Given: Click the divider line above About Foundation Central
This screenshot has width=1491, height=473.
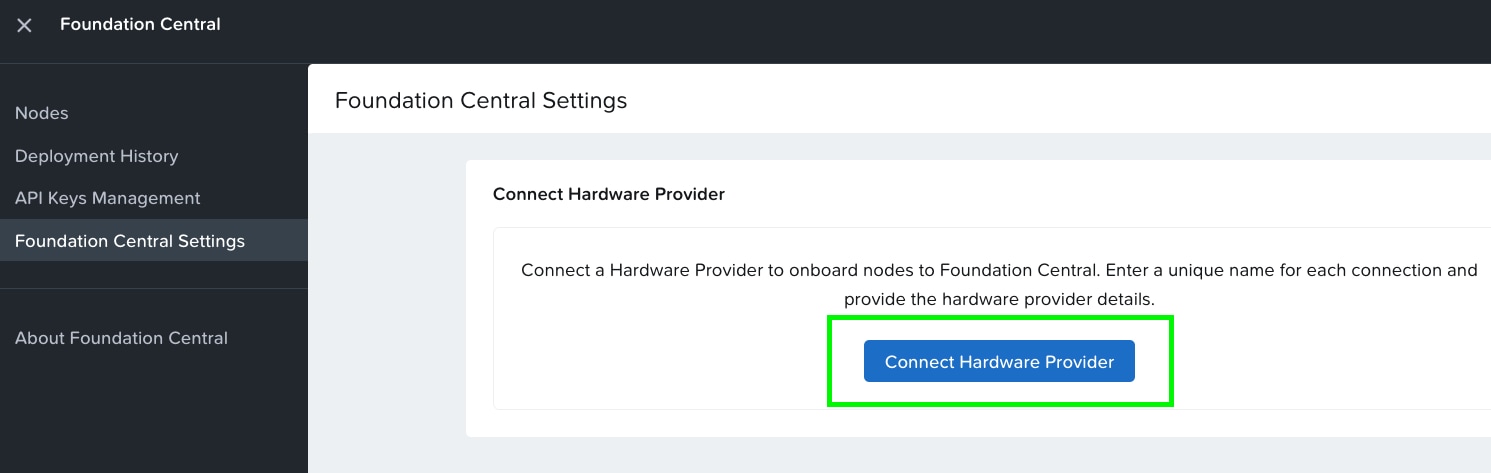Looking at the screenshot, I should pyautogui.click(x=154, y=289).
